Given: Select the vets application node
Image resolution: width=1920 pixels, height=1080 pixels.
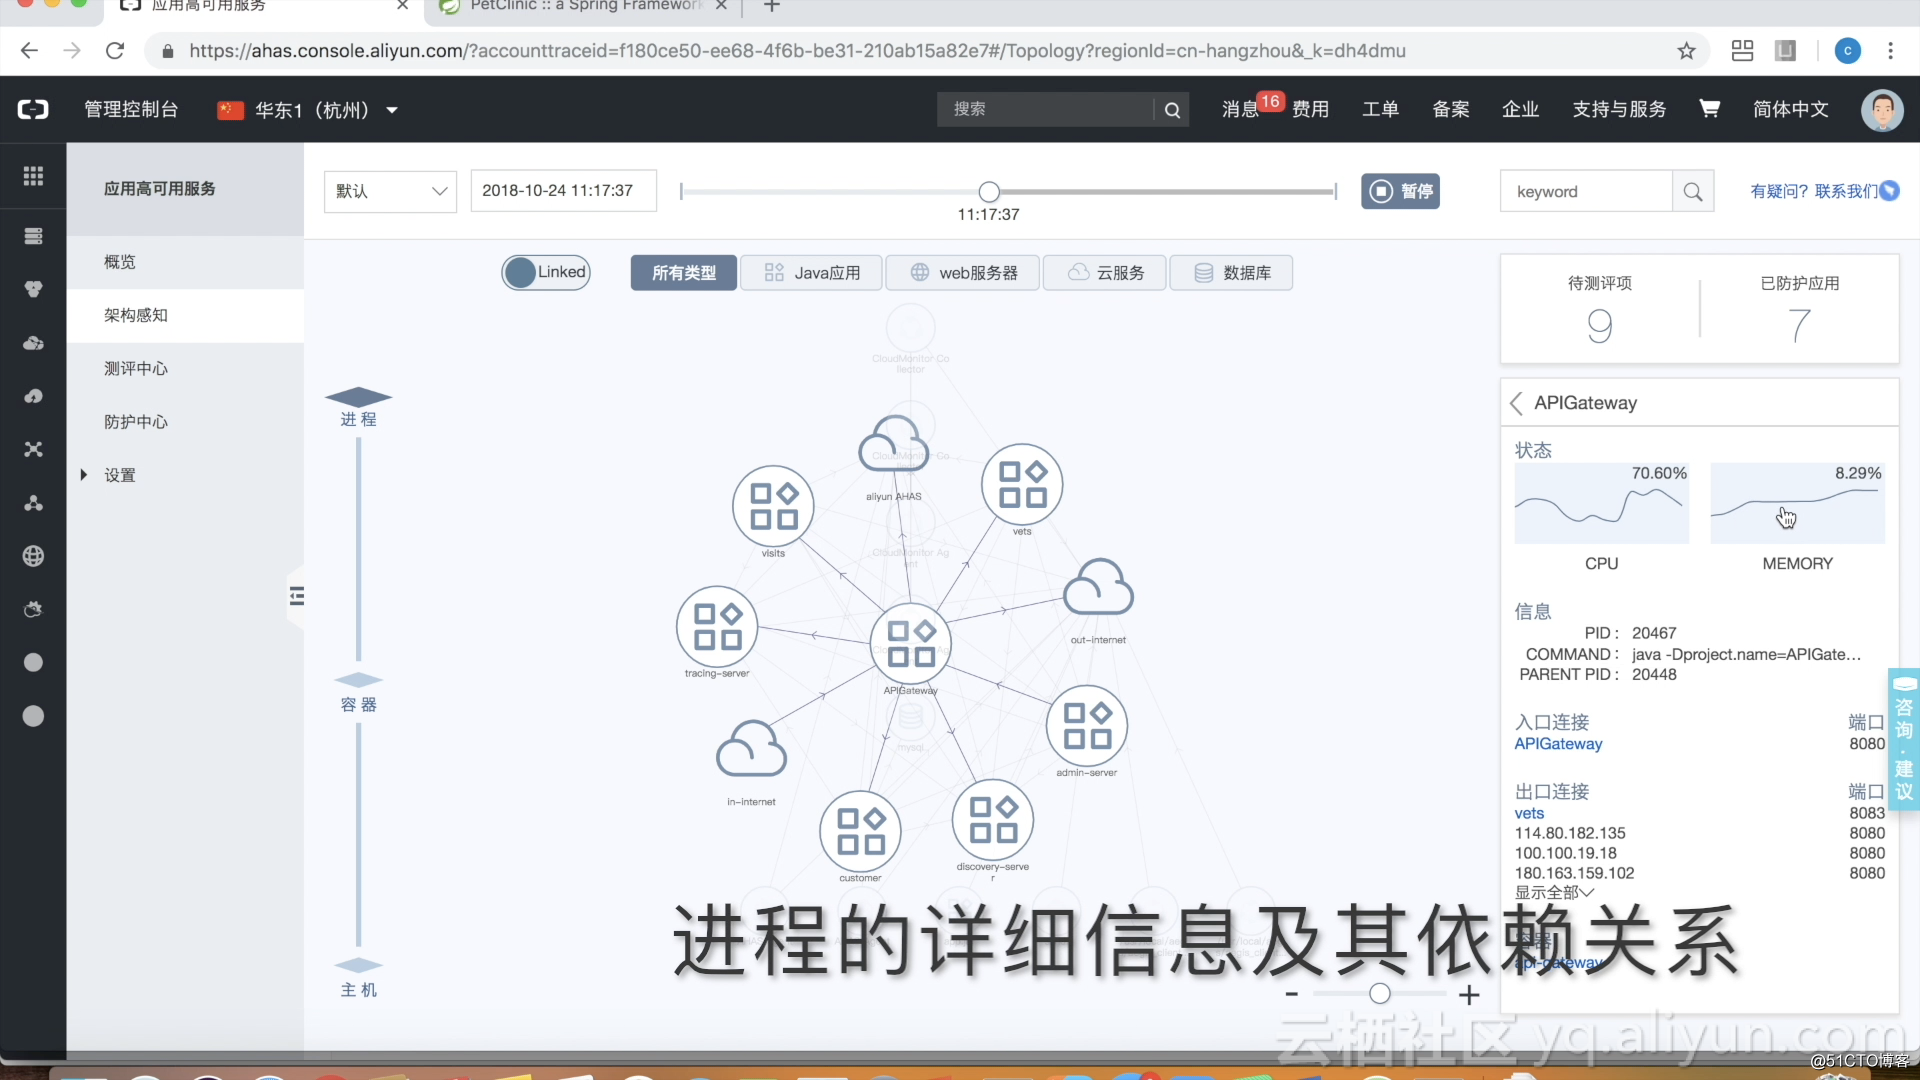Looking at the screenshot, I should click(1022, 483).
